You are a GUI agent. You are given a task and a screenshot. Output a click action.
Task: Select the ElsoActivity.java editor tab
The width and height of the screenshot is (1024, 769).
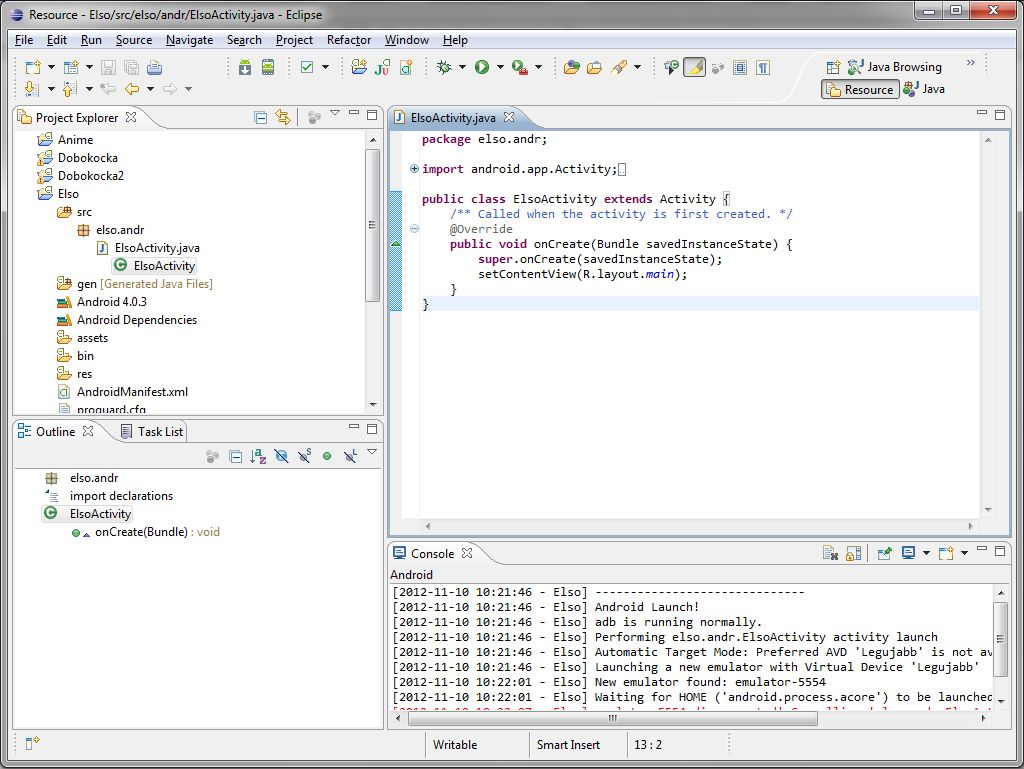pos(453,118)
